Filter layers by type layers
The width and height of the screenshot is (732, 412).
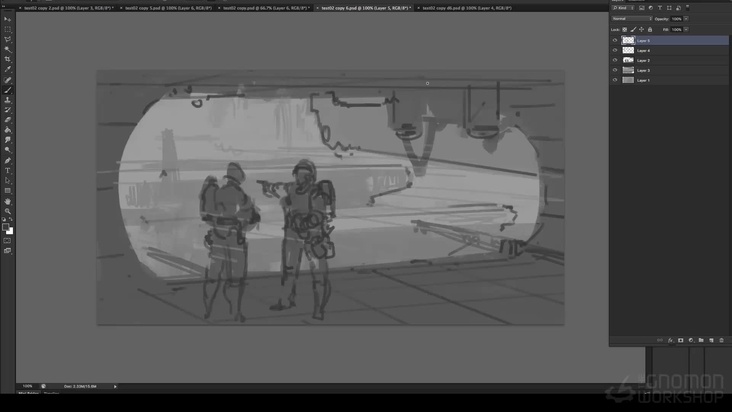pyautogui.click(x=660, y=8)
